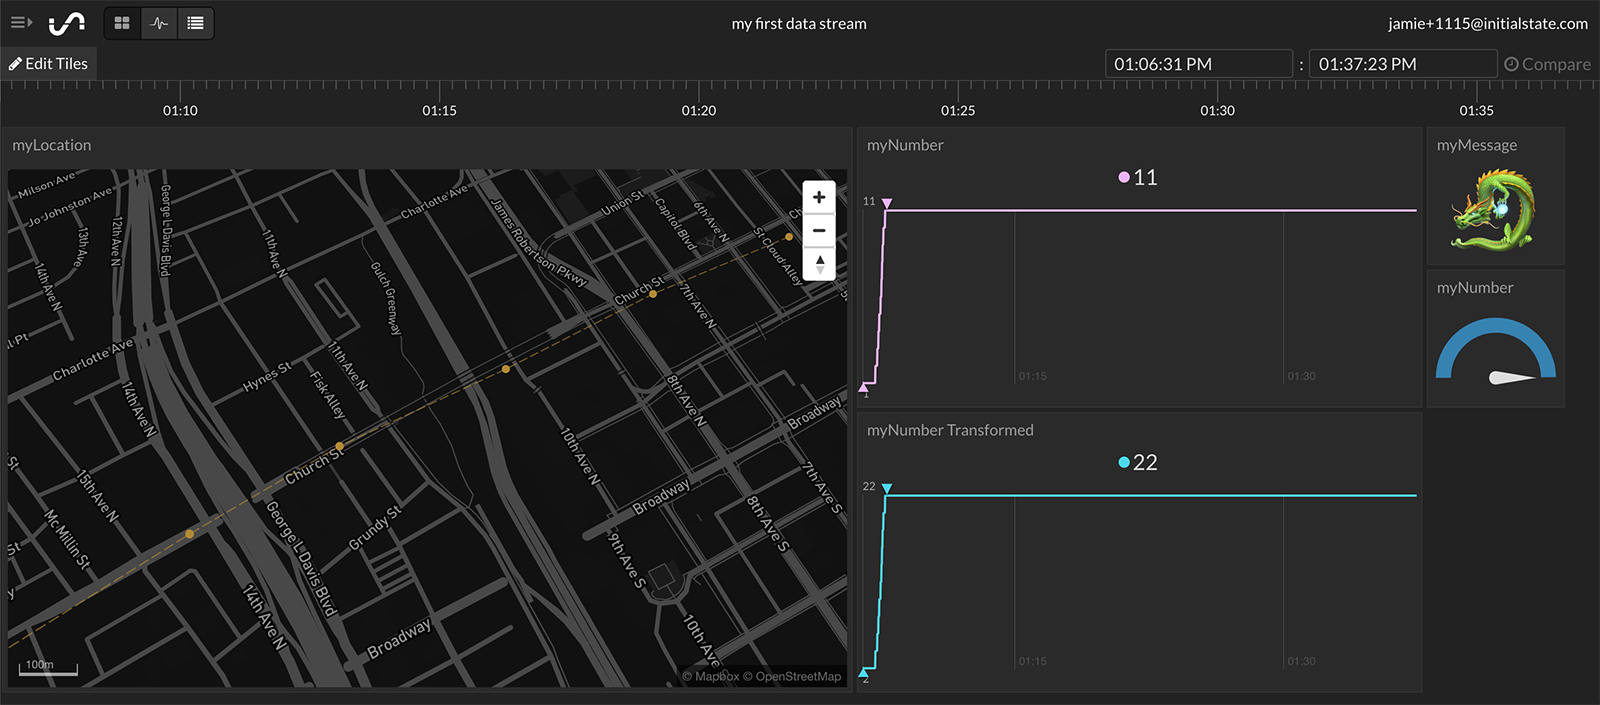The image size is (1600, 705).
Task: Switch to Lines list view
Action: pos(196,23)
